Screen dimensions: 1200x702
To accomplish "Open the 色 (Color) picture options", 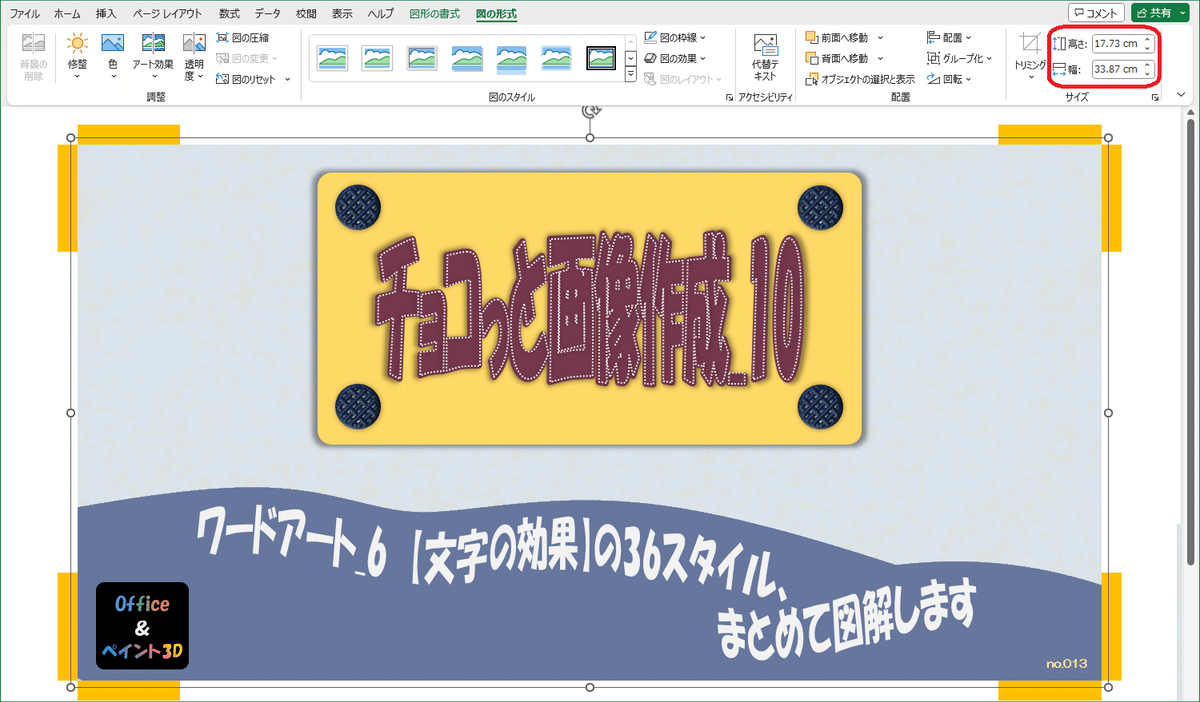I will (112, 57).
